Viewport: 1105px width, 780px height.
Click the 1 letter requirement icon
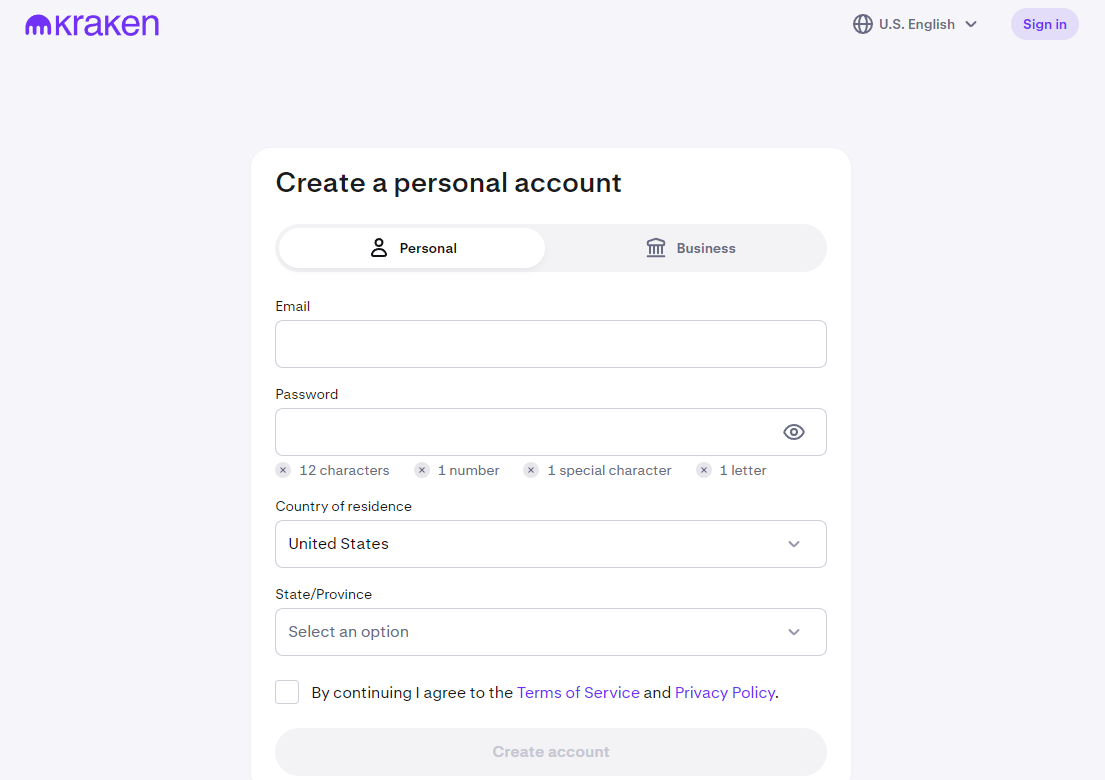click(704, 470)
